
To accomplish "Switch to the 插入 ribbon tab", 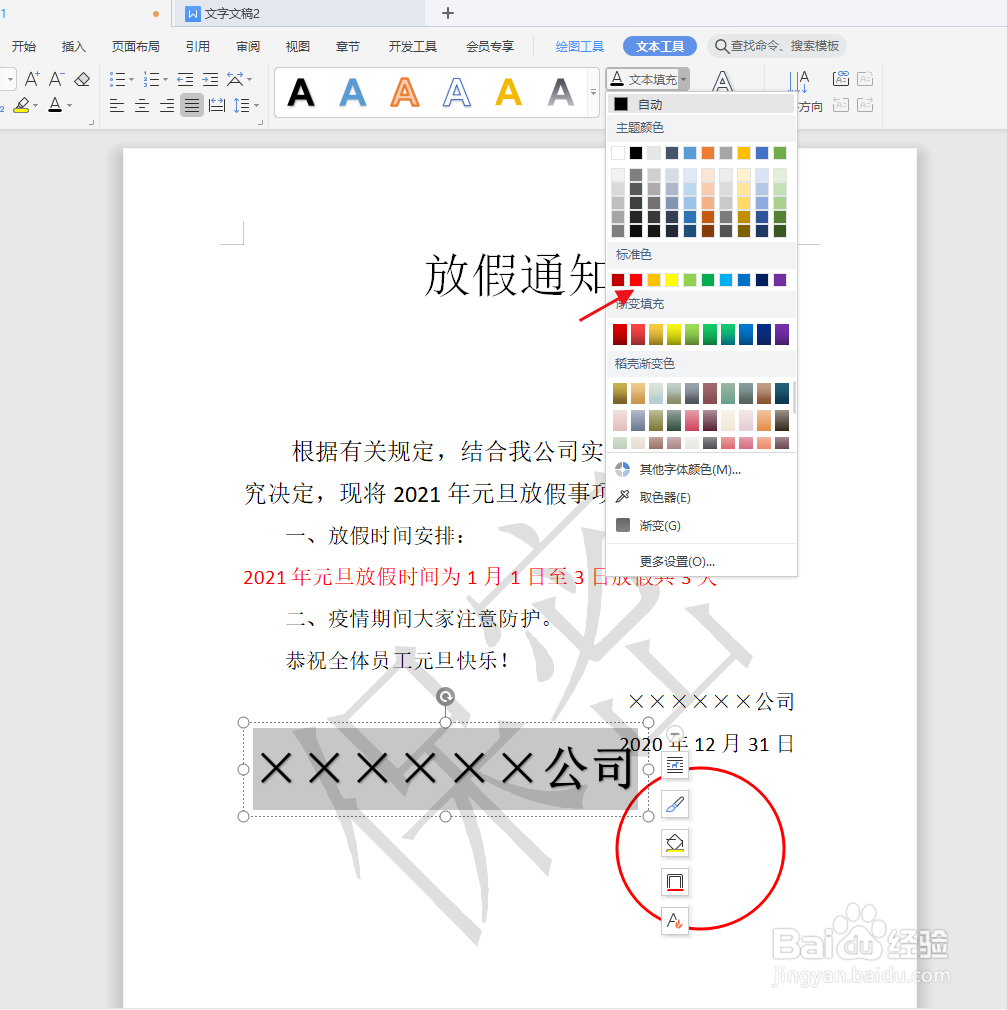I will [x=72, y=45].
